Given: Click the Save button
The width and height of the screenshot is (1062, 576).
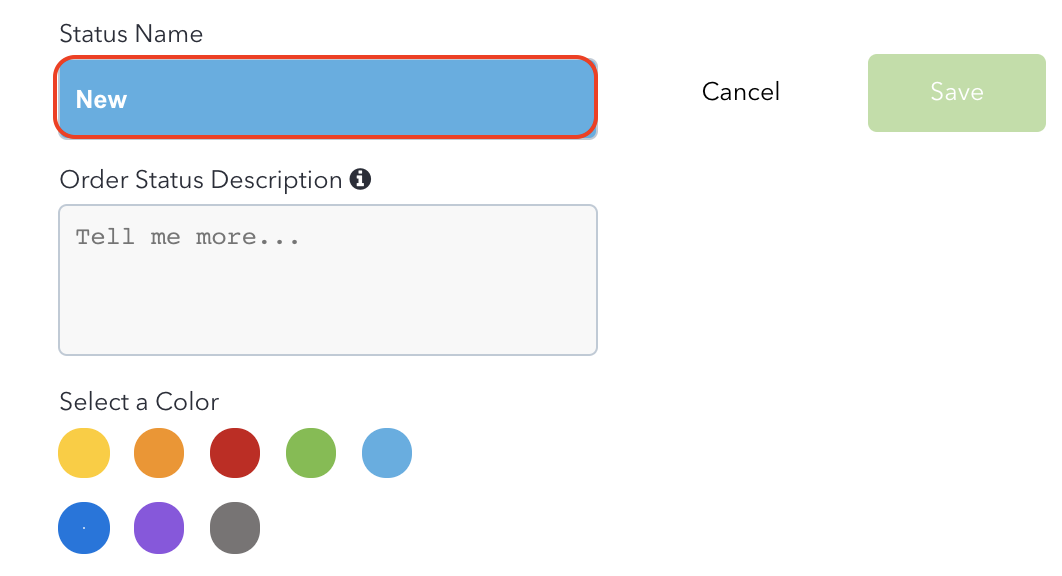Looking at the screenshot, I should click(956, 93).
